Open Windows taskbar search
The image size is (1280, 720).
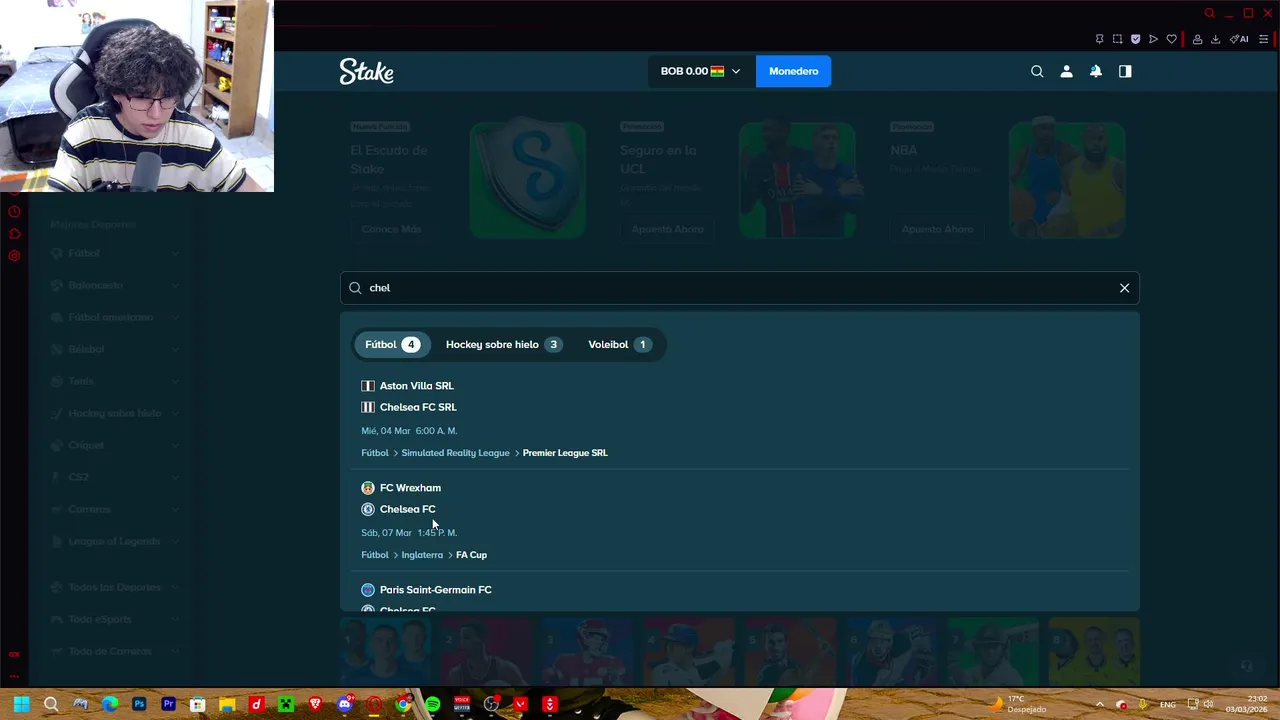click(51, 704)
